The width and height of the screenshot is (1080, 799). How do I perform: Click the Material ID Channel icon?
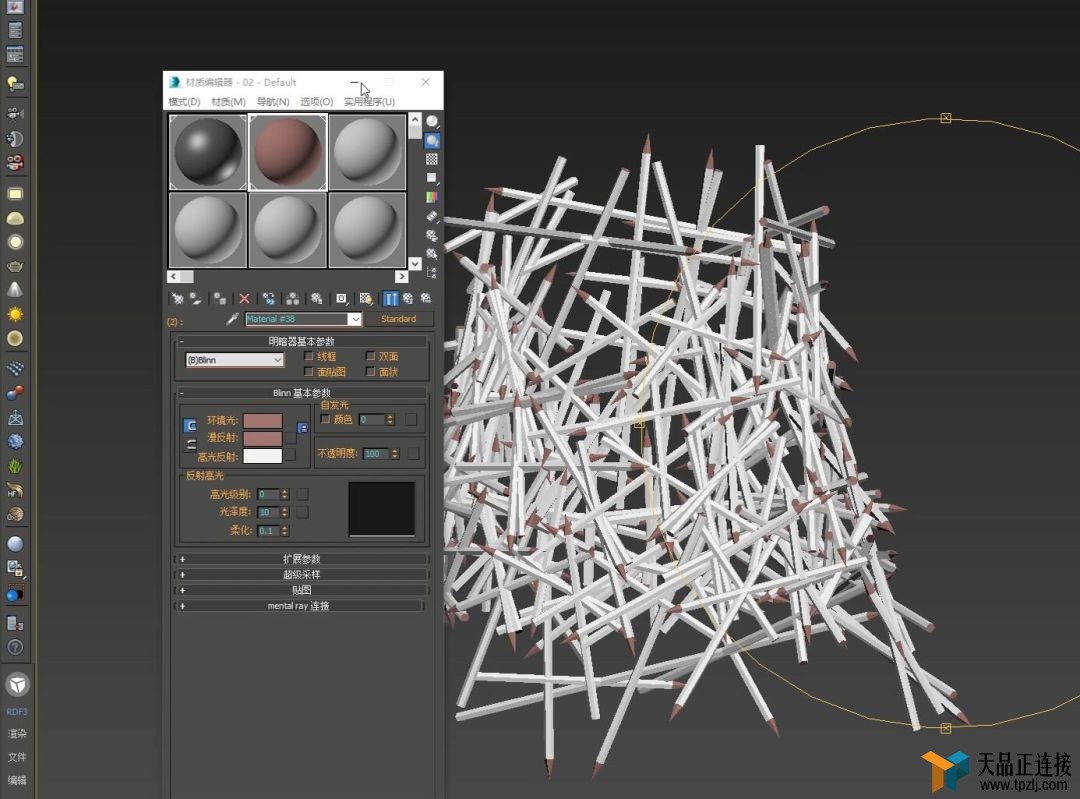click(x=341, y=299)
